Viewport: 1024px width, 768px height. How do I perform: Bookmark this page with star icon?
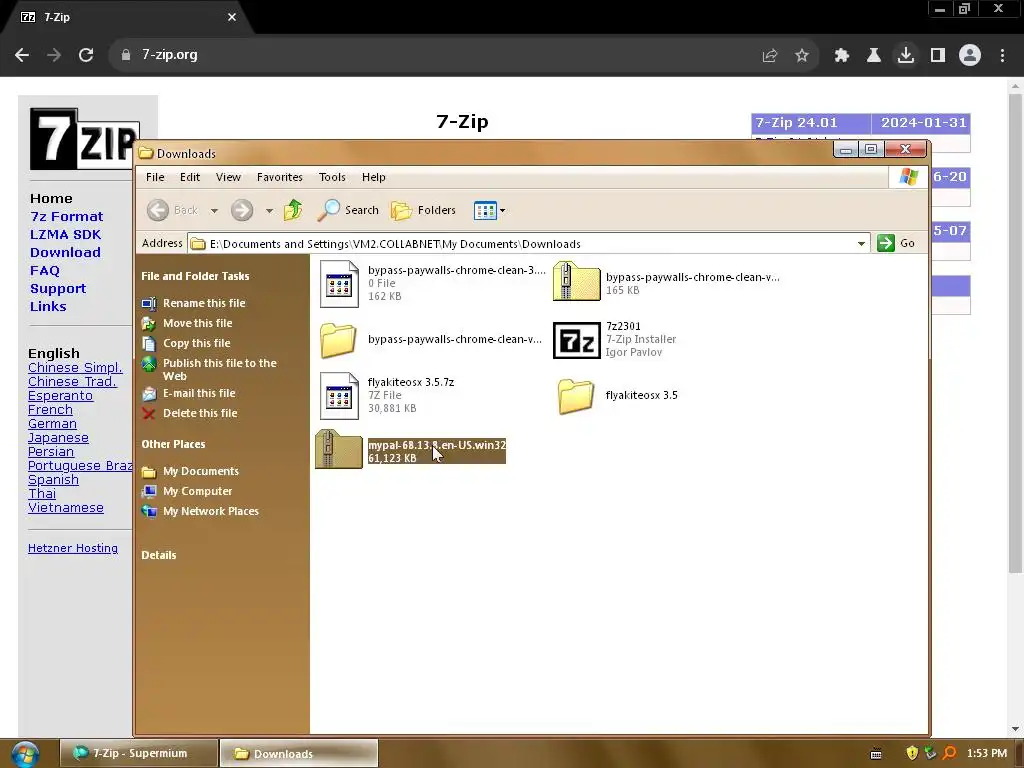pos(802,56)
